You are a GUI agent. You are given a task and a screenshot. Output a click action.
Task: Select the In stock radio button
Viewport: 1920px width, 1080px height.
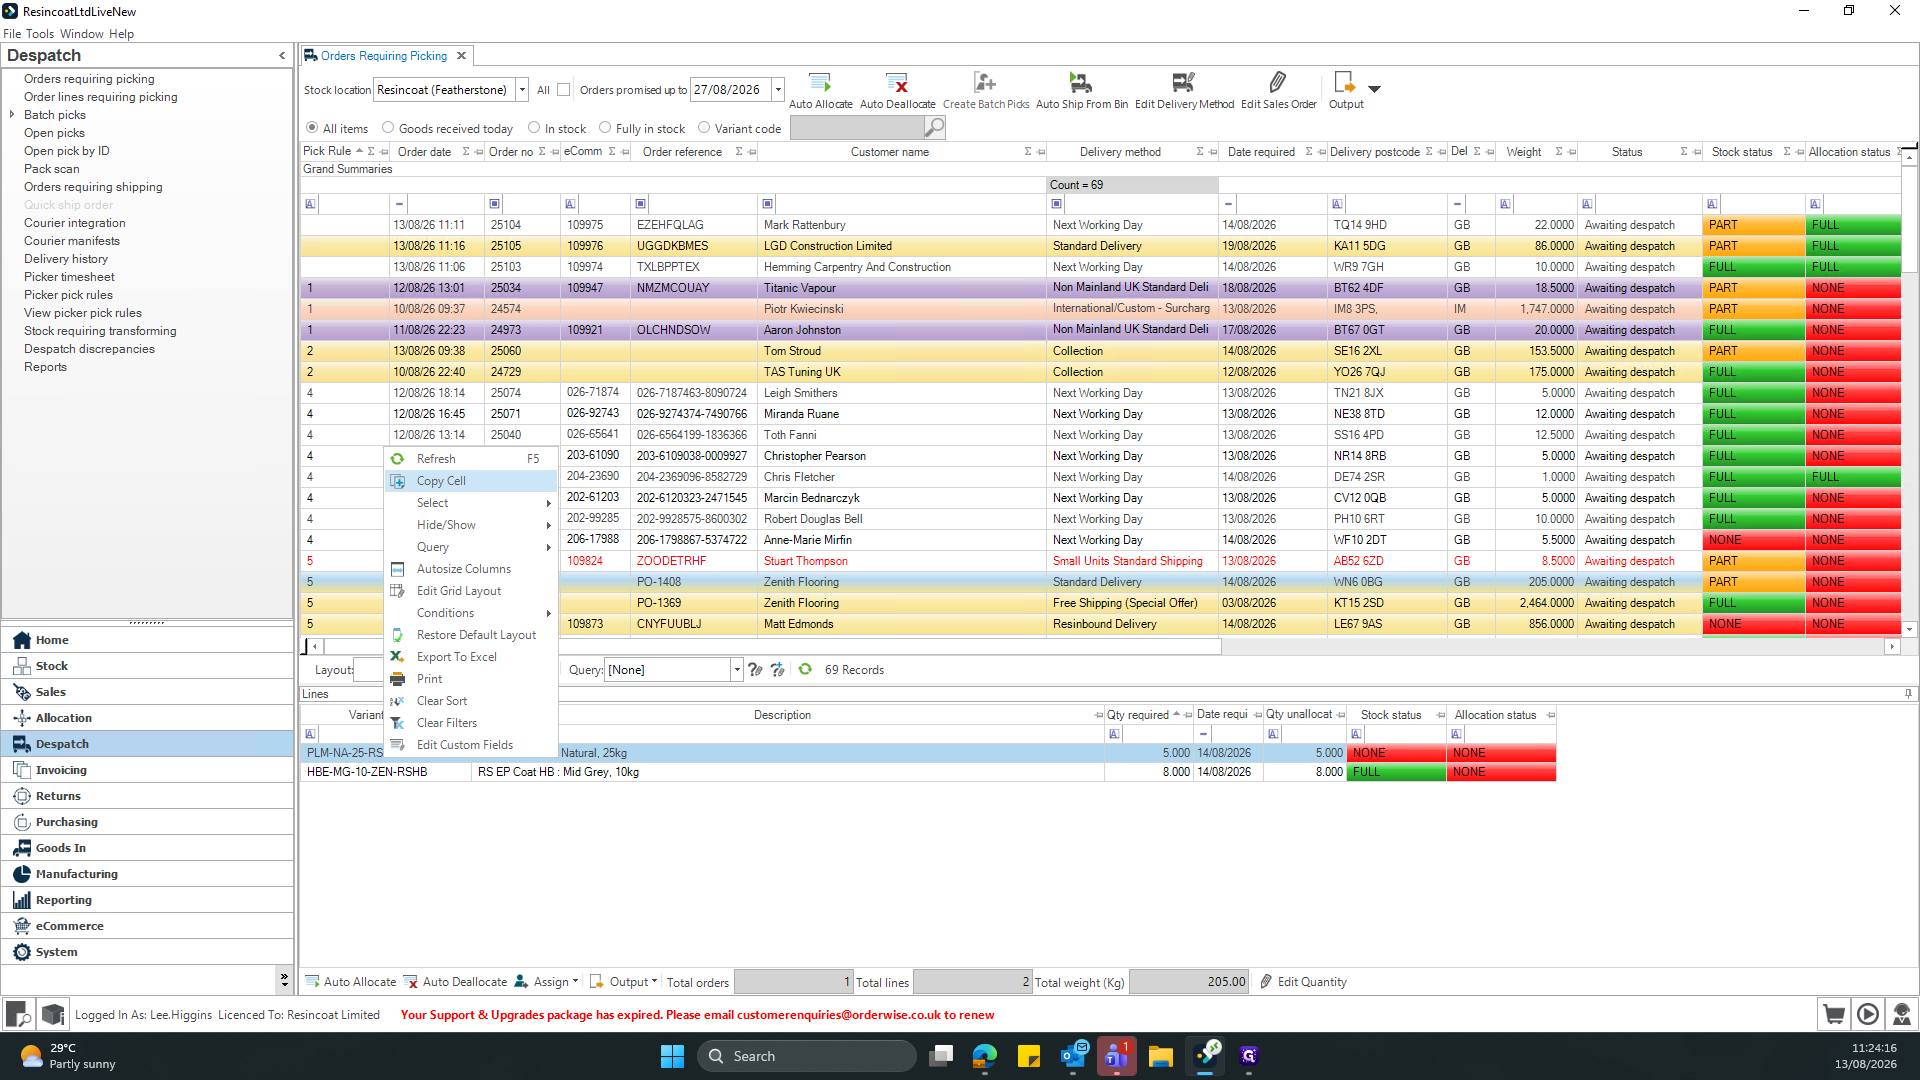click(x=534, y=128)
